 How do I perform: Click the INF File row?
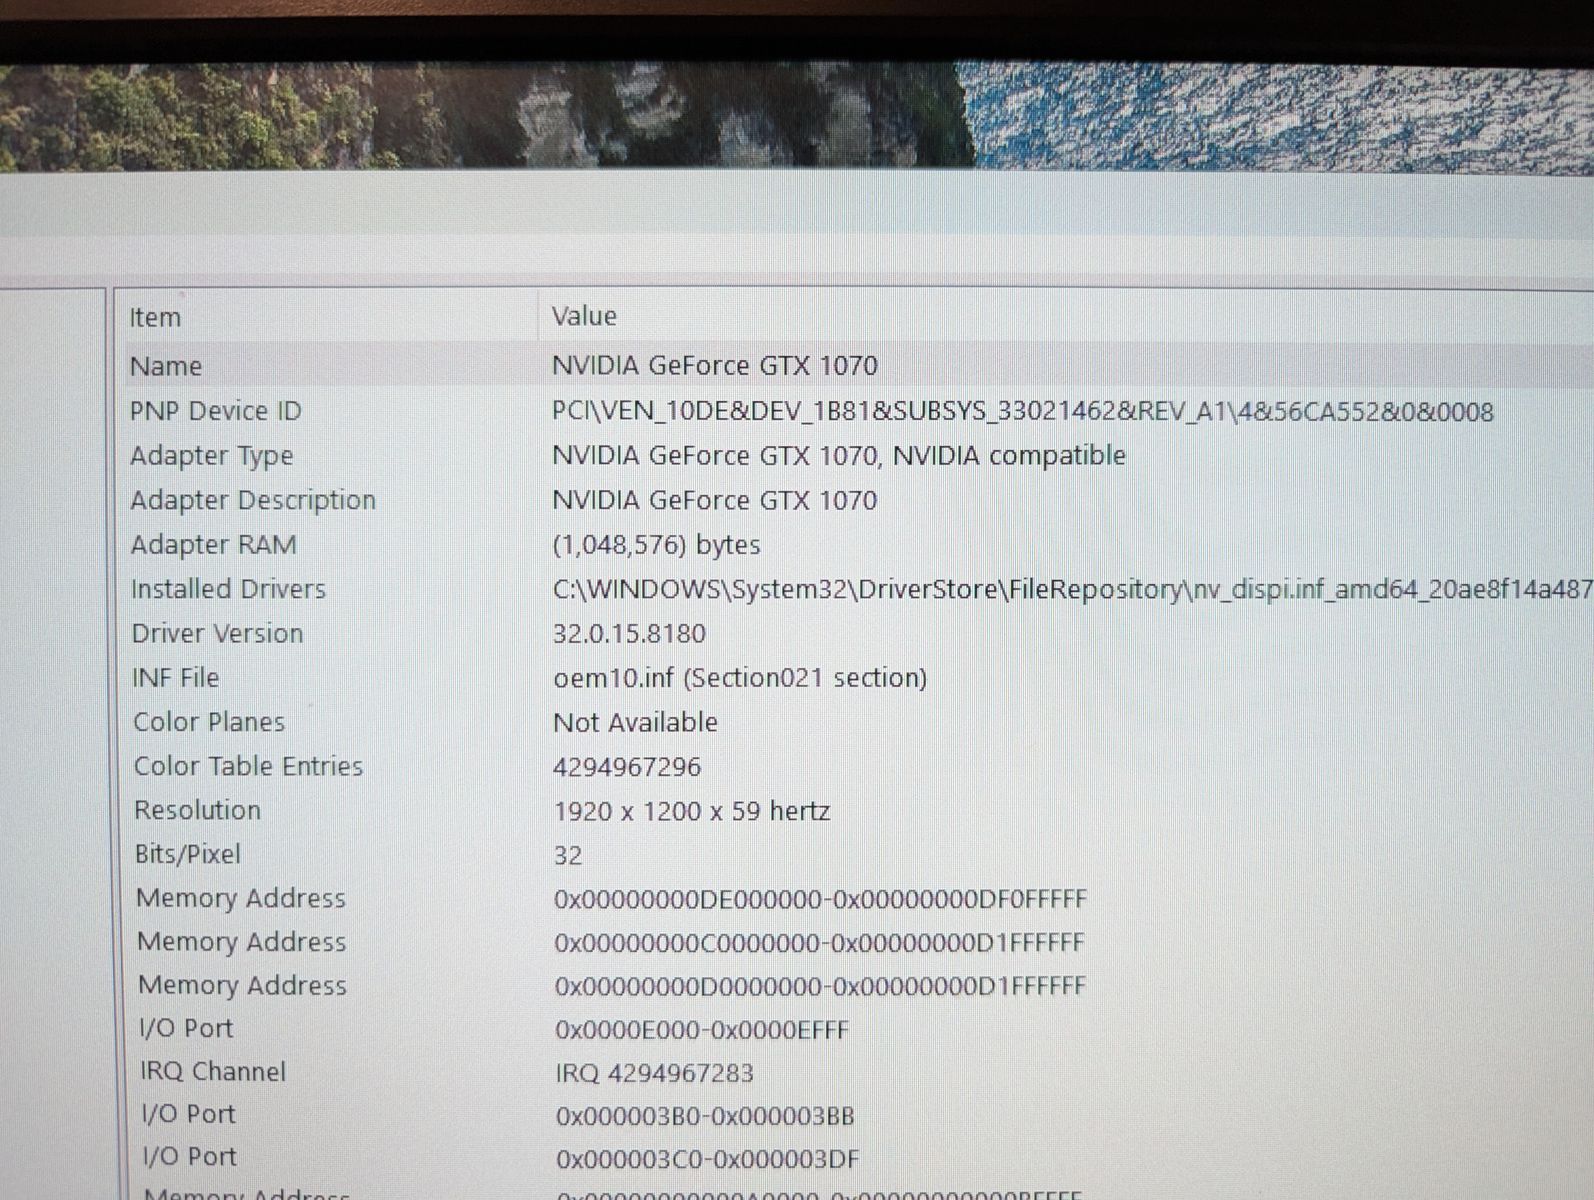click(x=175, y=678)
